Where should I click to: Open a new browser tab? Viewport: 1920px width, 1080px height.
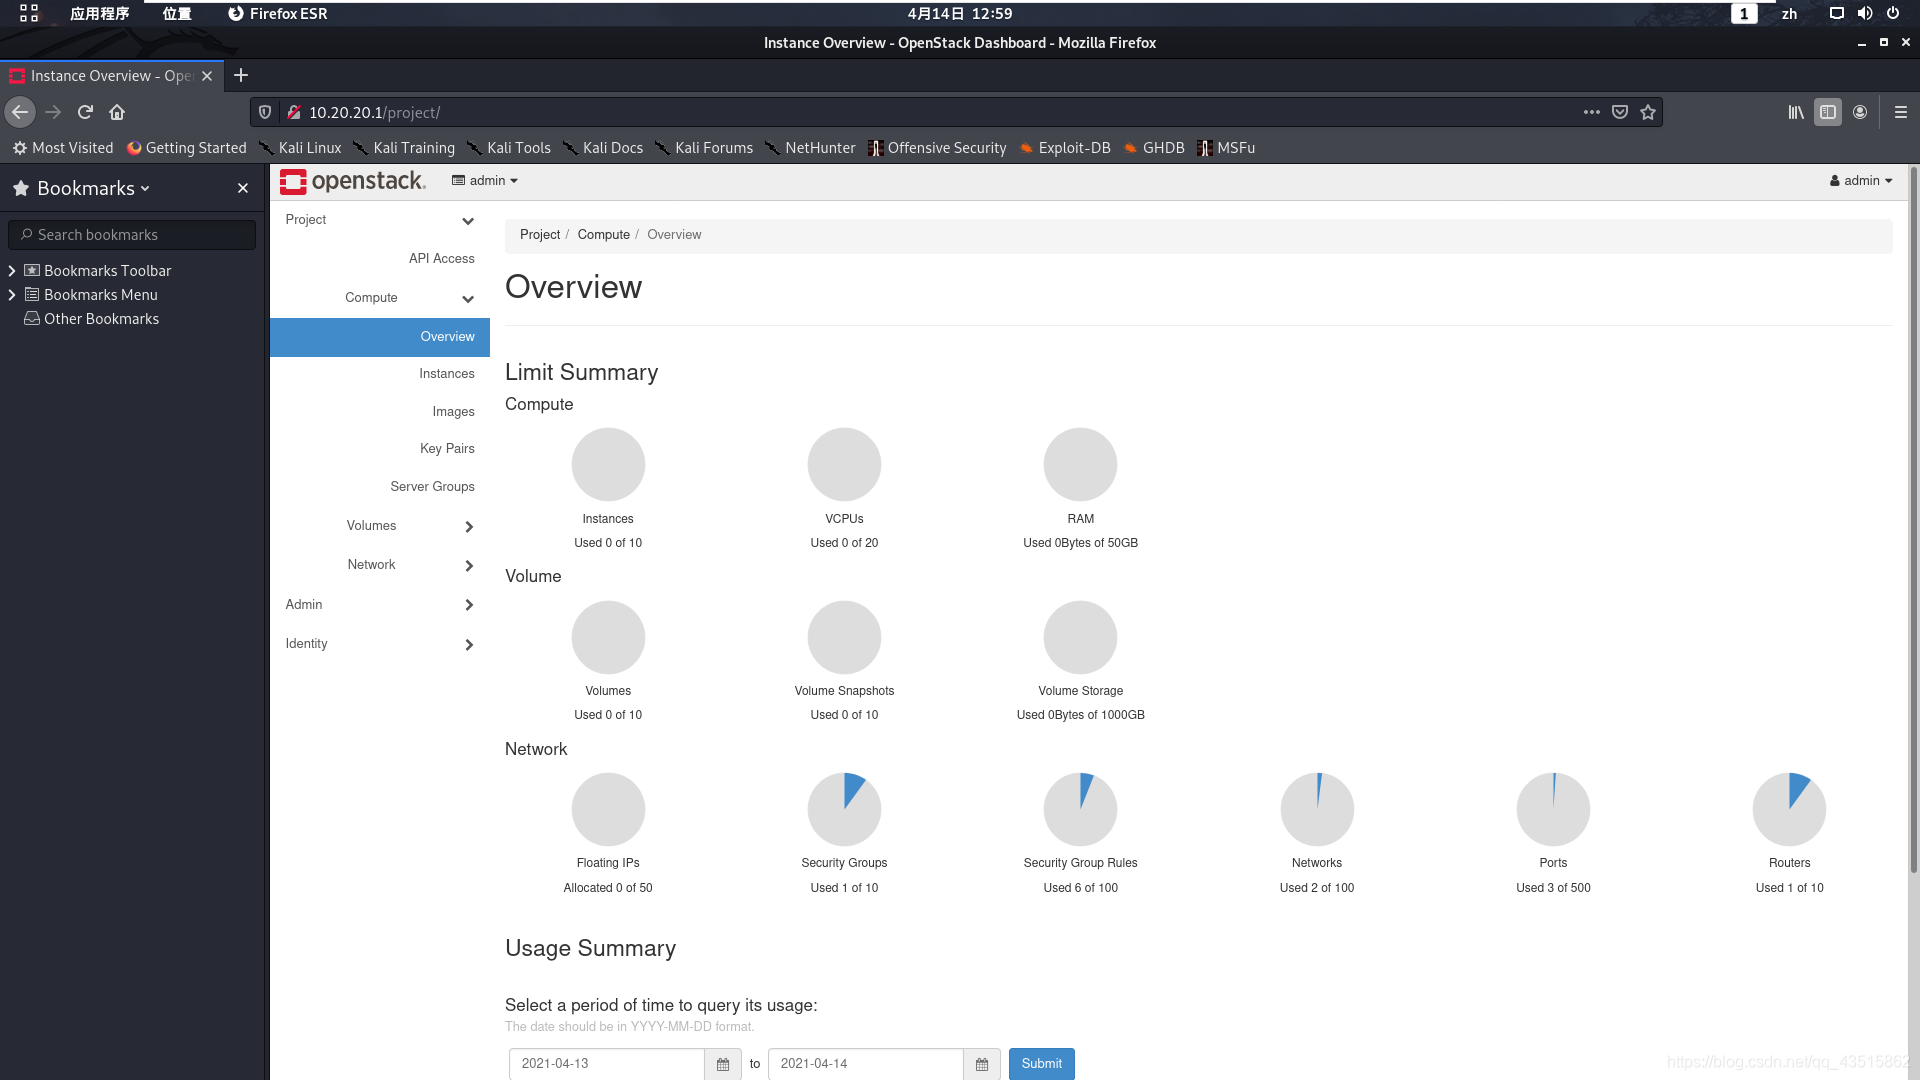241,75
